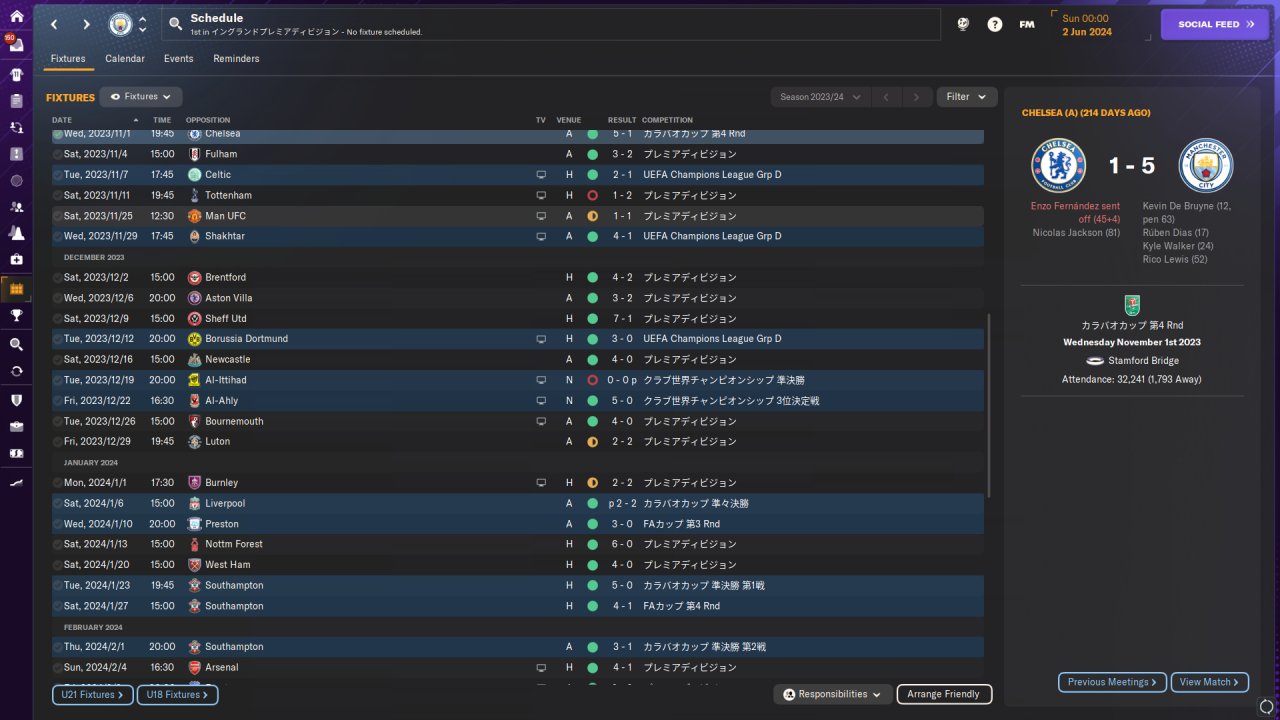1280x720 pixels.
Task: Click the Manchester City crest in match summary
Action: [1206, 165]
